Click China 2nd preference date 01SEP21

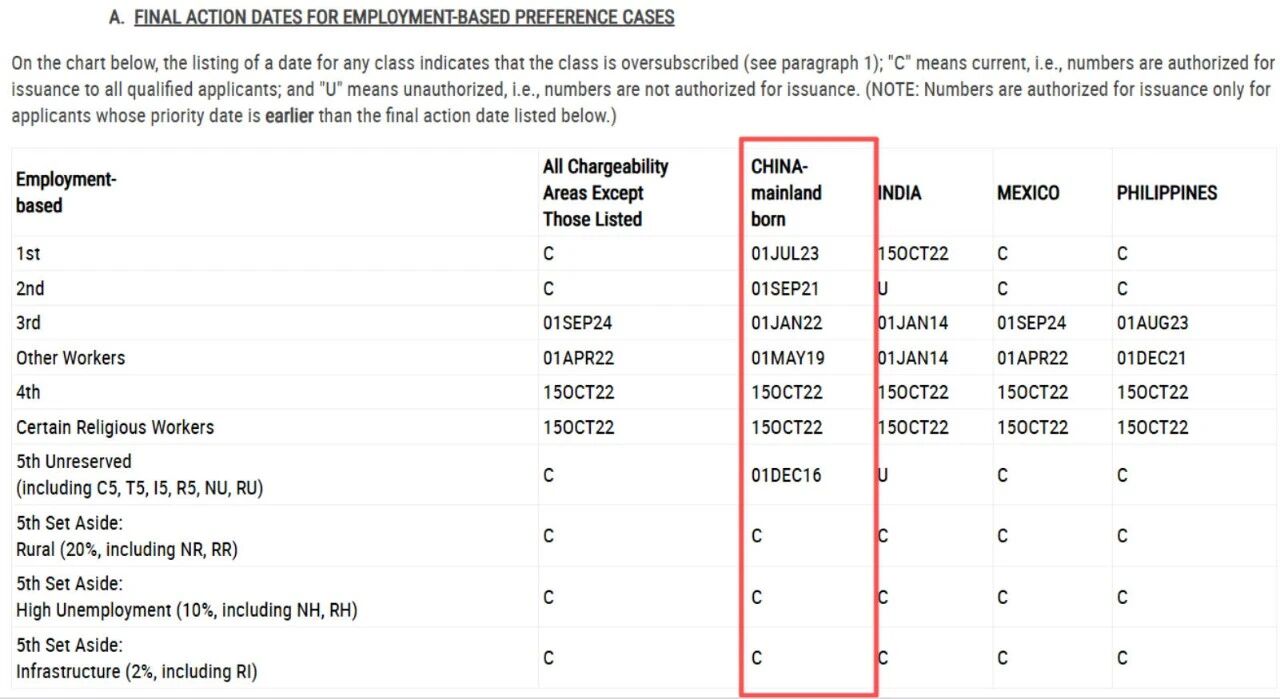pyautogui.click(x=785, y=289)
